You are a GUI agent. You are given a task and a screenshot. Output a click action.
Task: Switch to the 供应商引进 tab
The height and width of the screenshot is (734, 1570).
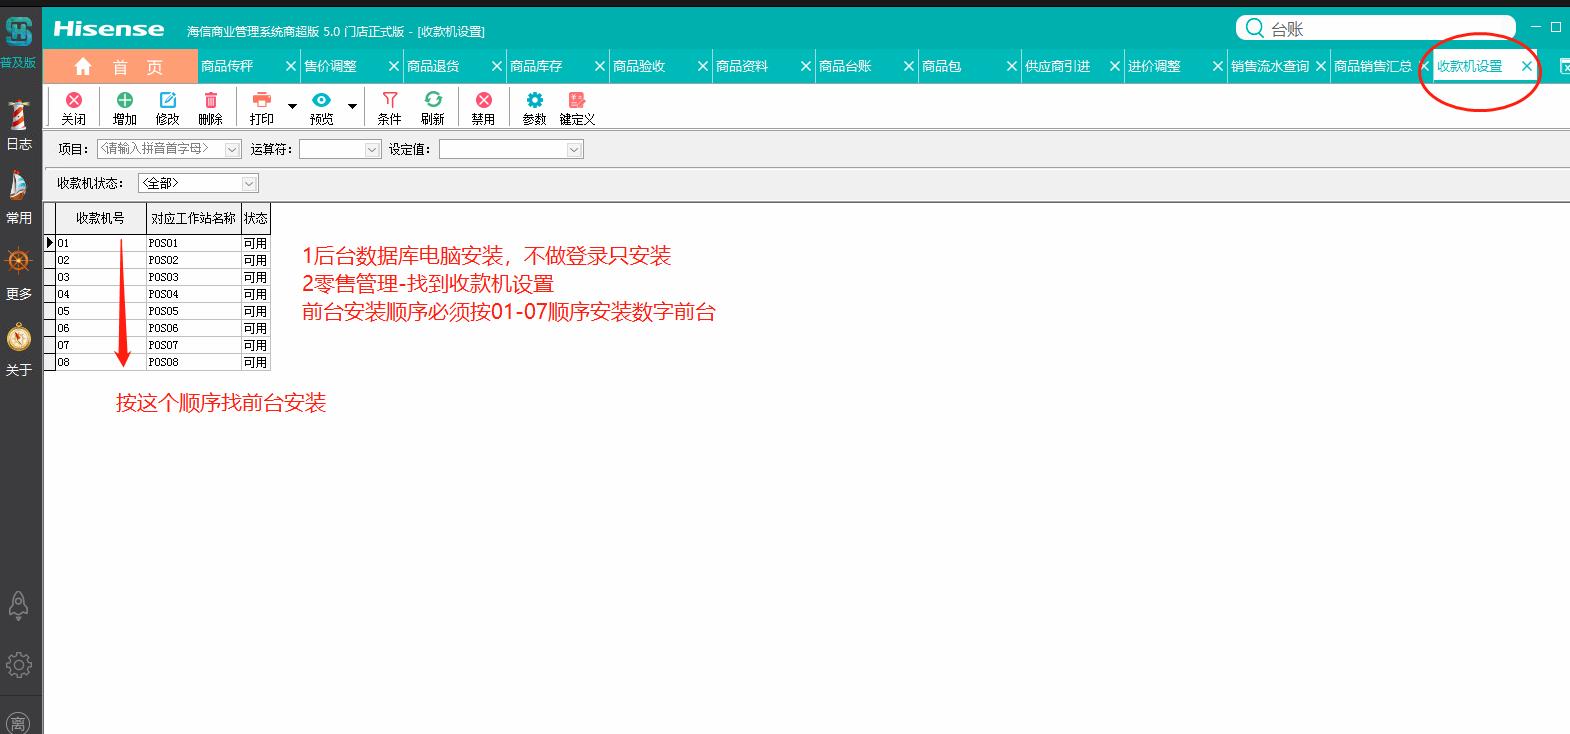[1057, 66]
